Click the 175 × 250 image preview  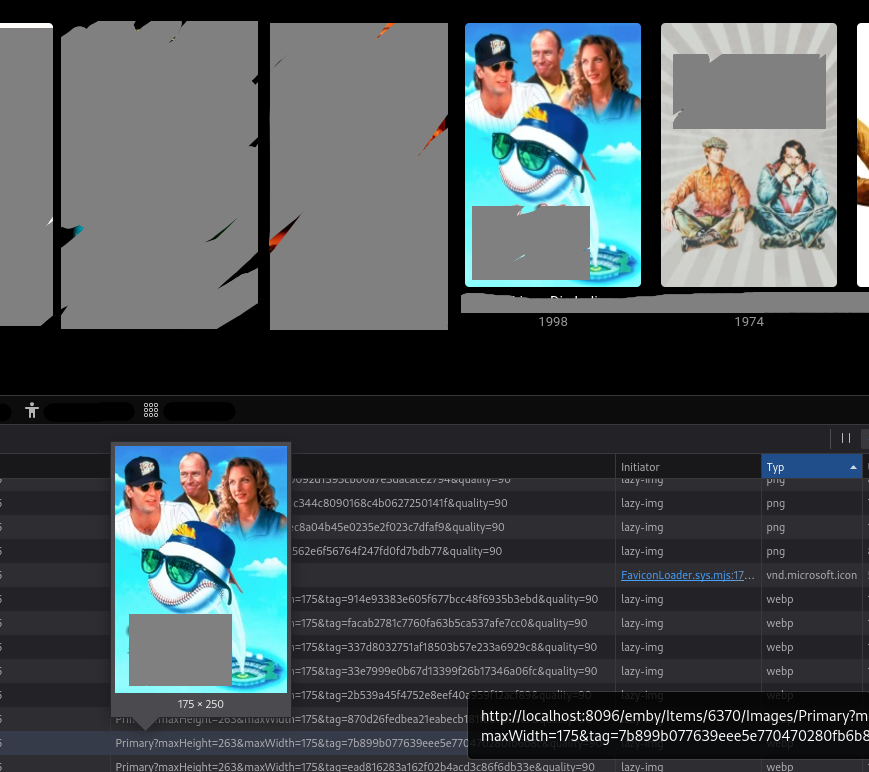(x=201, y=570)
